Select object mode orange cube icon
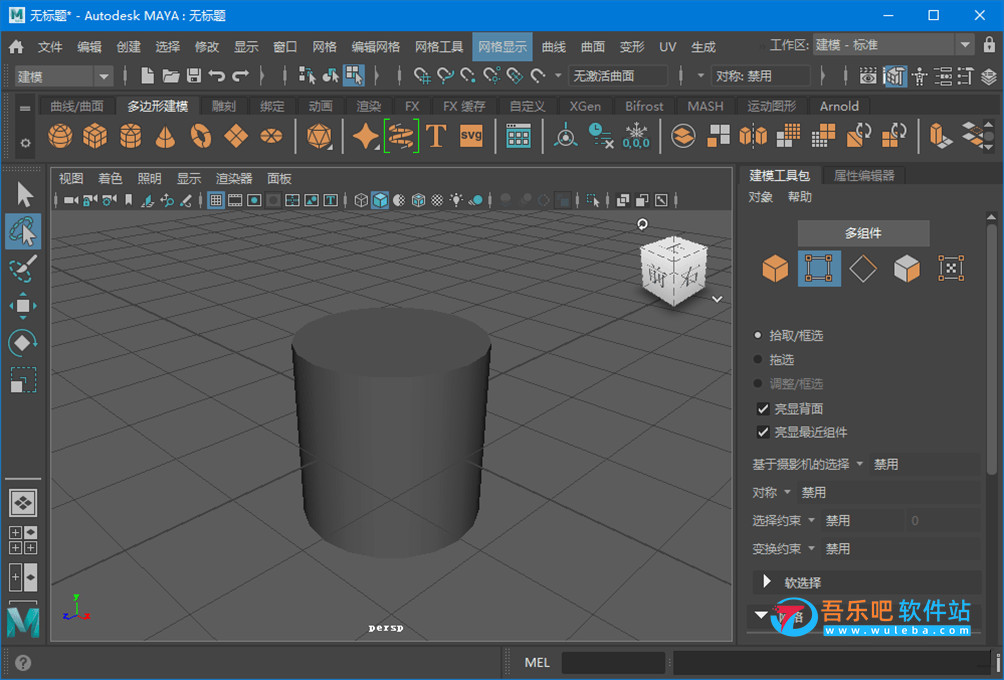 click(x=775, y=268)
